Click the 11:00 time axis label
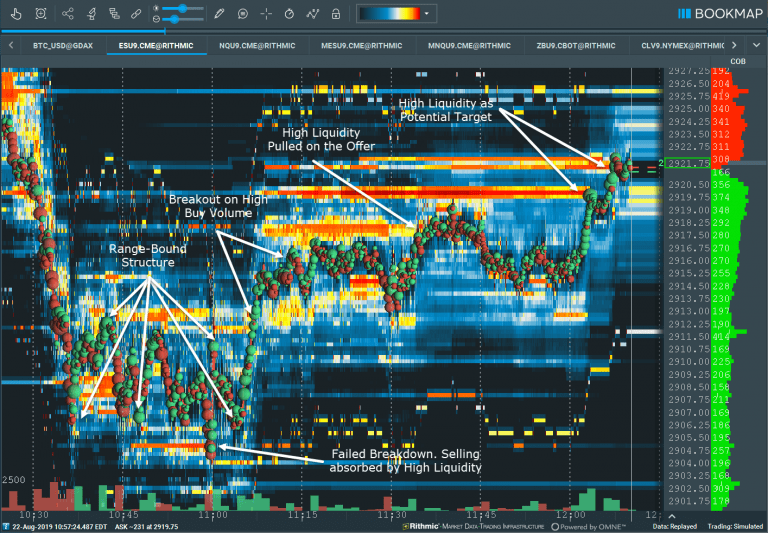Viewport: 768px width, 533px height. (x=213, y=515)
